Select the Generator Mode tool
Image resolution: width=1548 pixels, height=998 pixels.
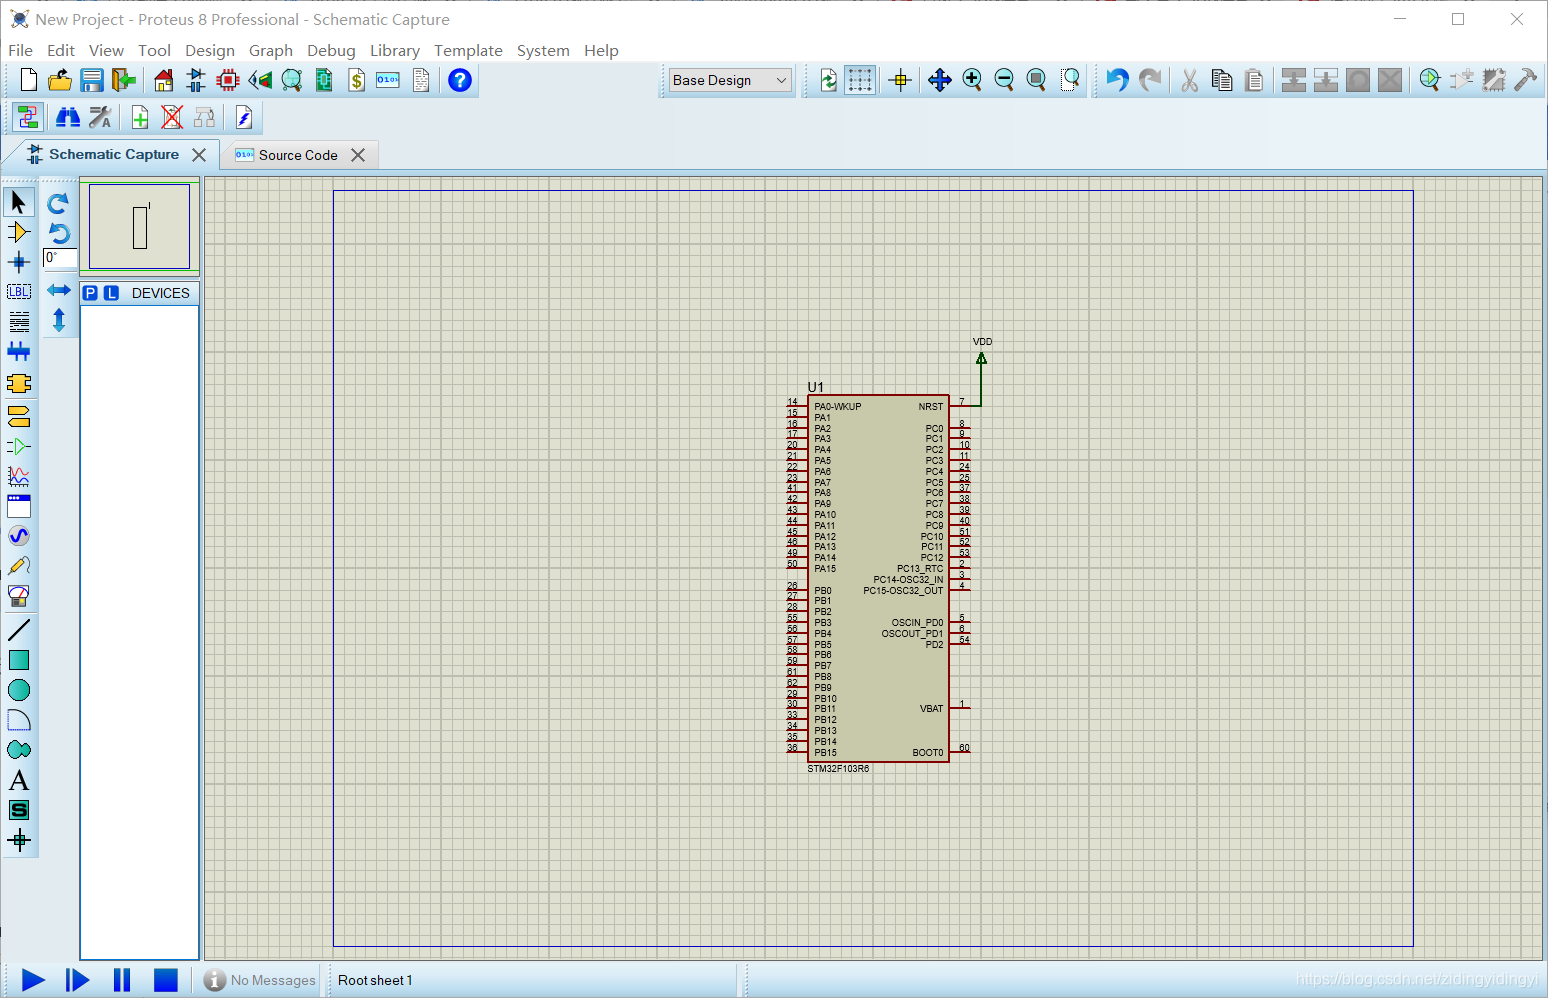19,536
